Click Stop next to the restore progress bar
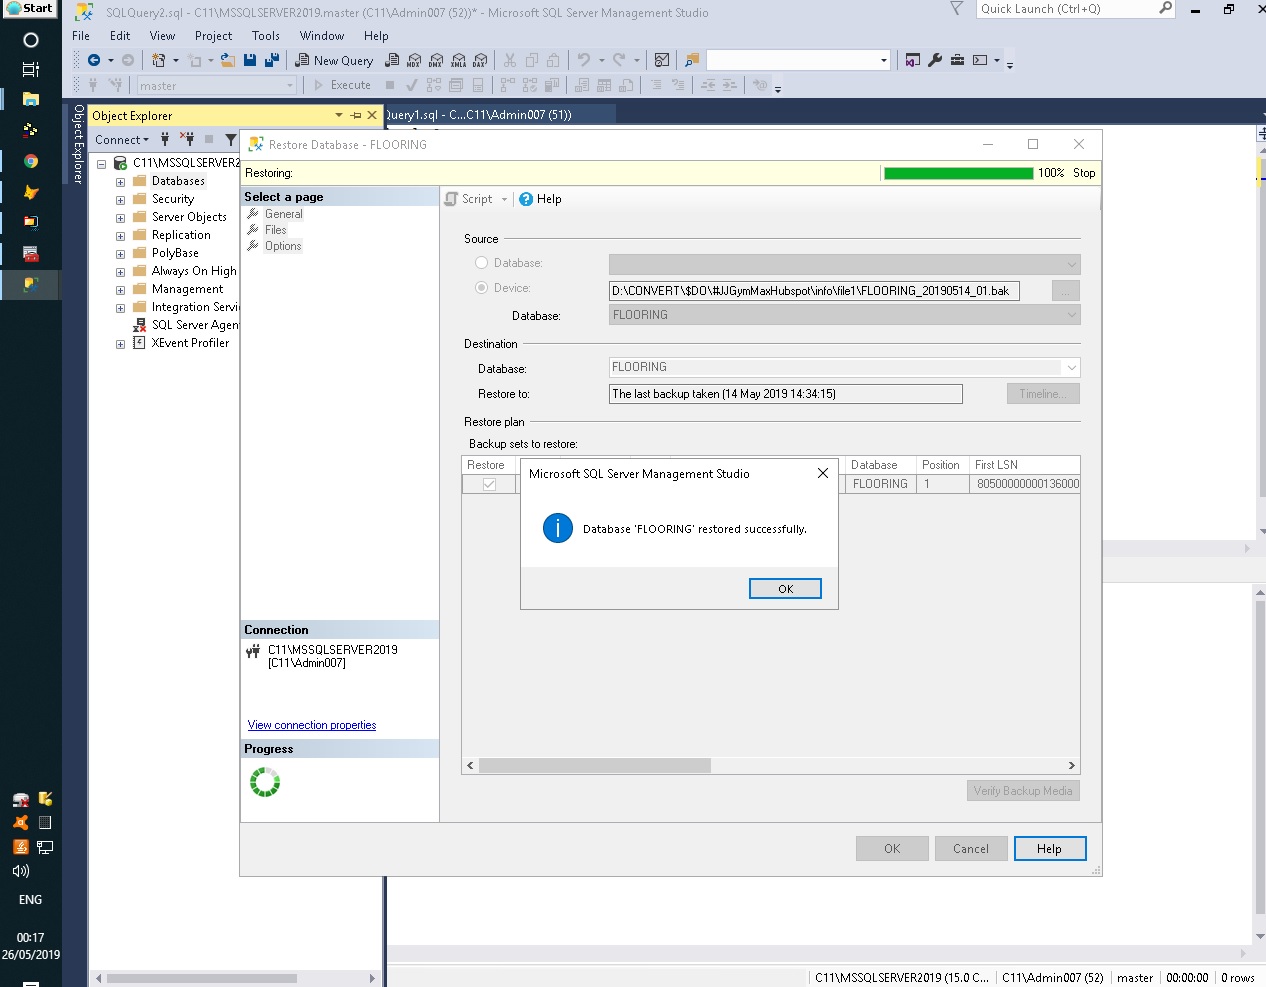Screen dimensions: 1266x987 [1084, 173]
